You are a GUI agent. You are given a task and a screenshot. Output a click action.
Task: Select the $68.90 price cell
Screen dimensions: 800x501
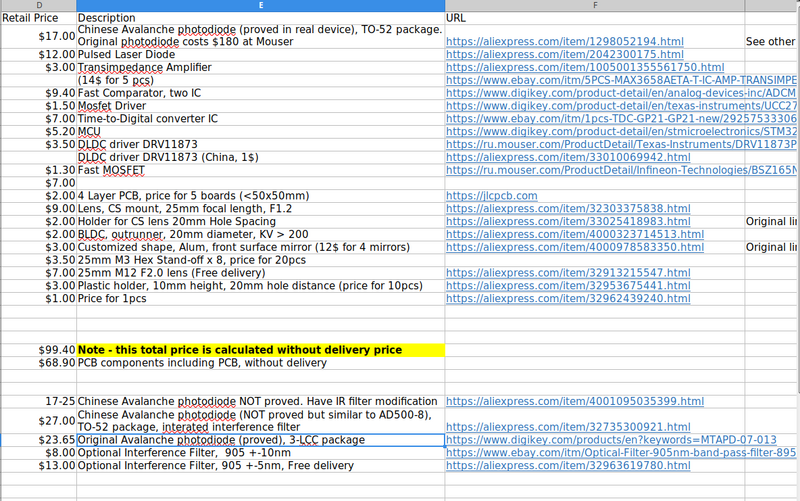39,363
